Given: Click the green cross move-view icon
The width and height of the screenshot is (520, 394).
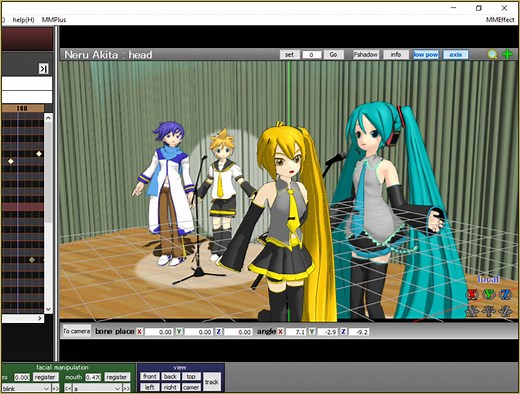Looking at the screenshot, I should [507, 54].
